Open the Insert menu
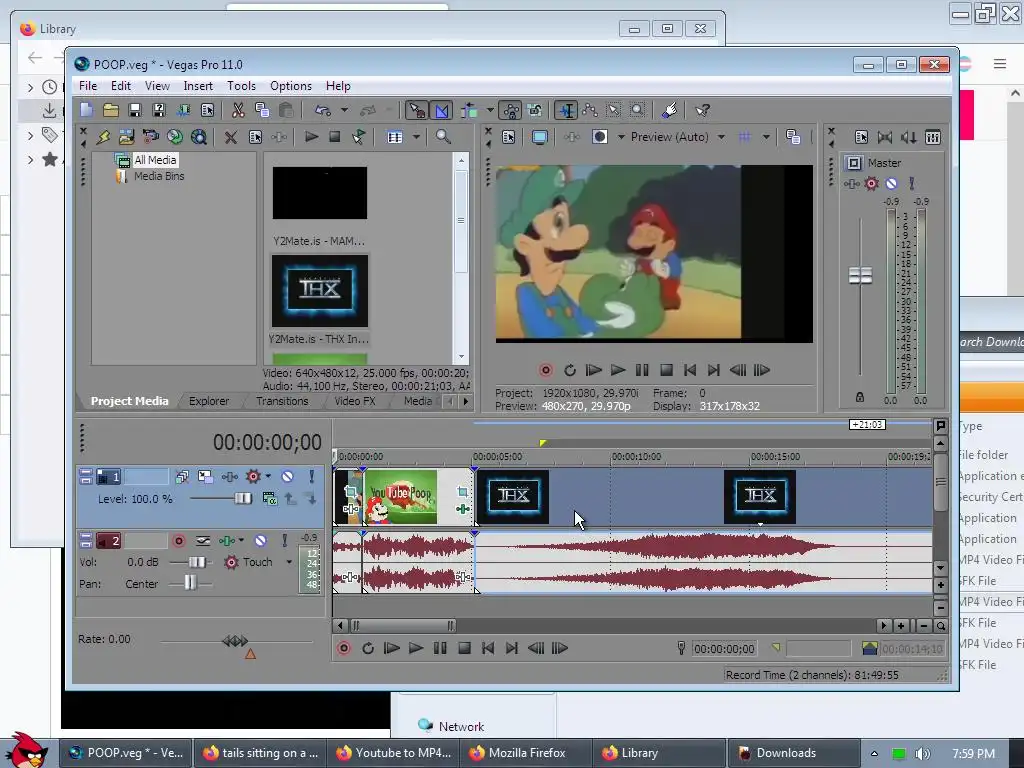The height and width of the screenshot is (768, 1024). coord(198,86)
